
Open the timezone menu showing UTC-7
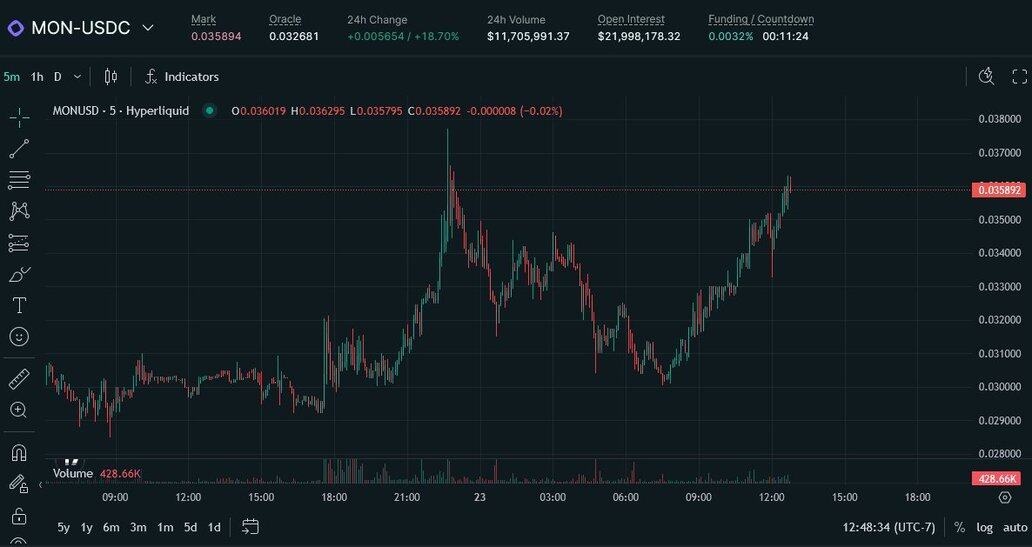click(889, 527)
